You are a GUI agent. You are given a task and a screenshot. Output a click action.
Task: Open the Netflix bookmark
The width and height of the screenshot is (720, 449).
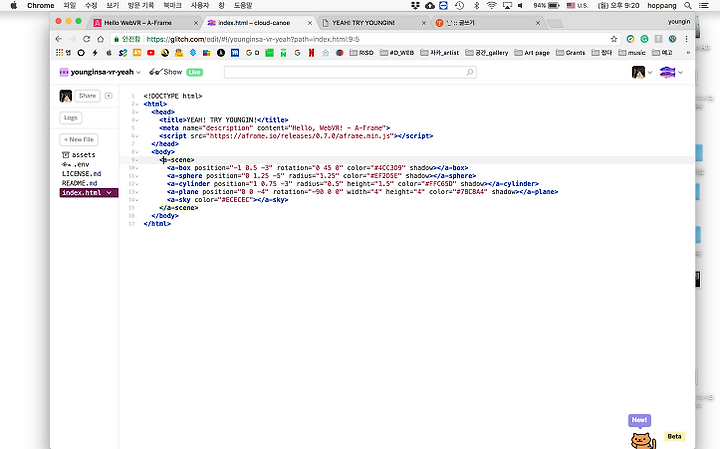[311, 53]
